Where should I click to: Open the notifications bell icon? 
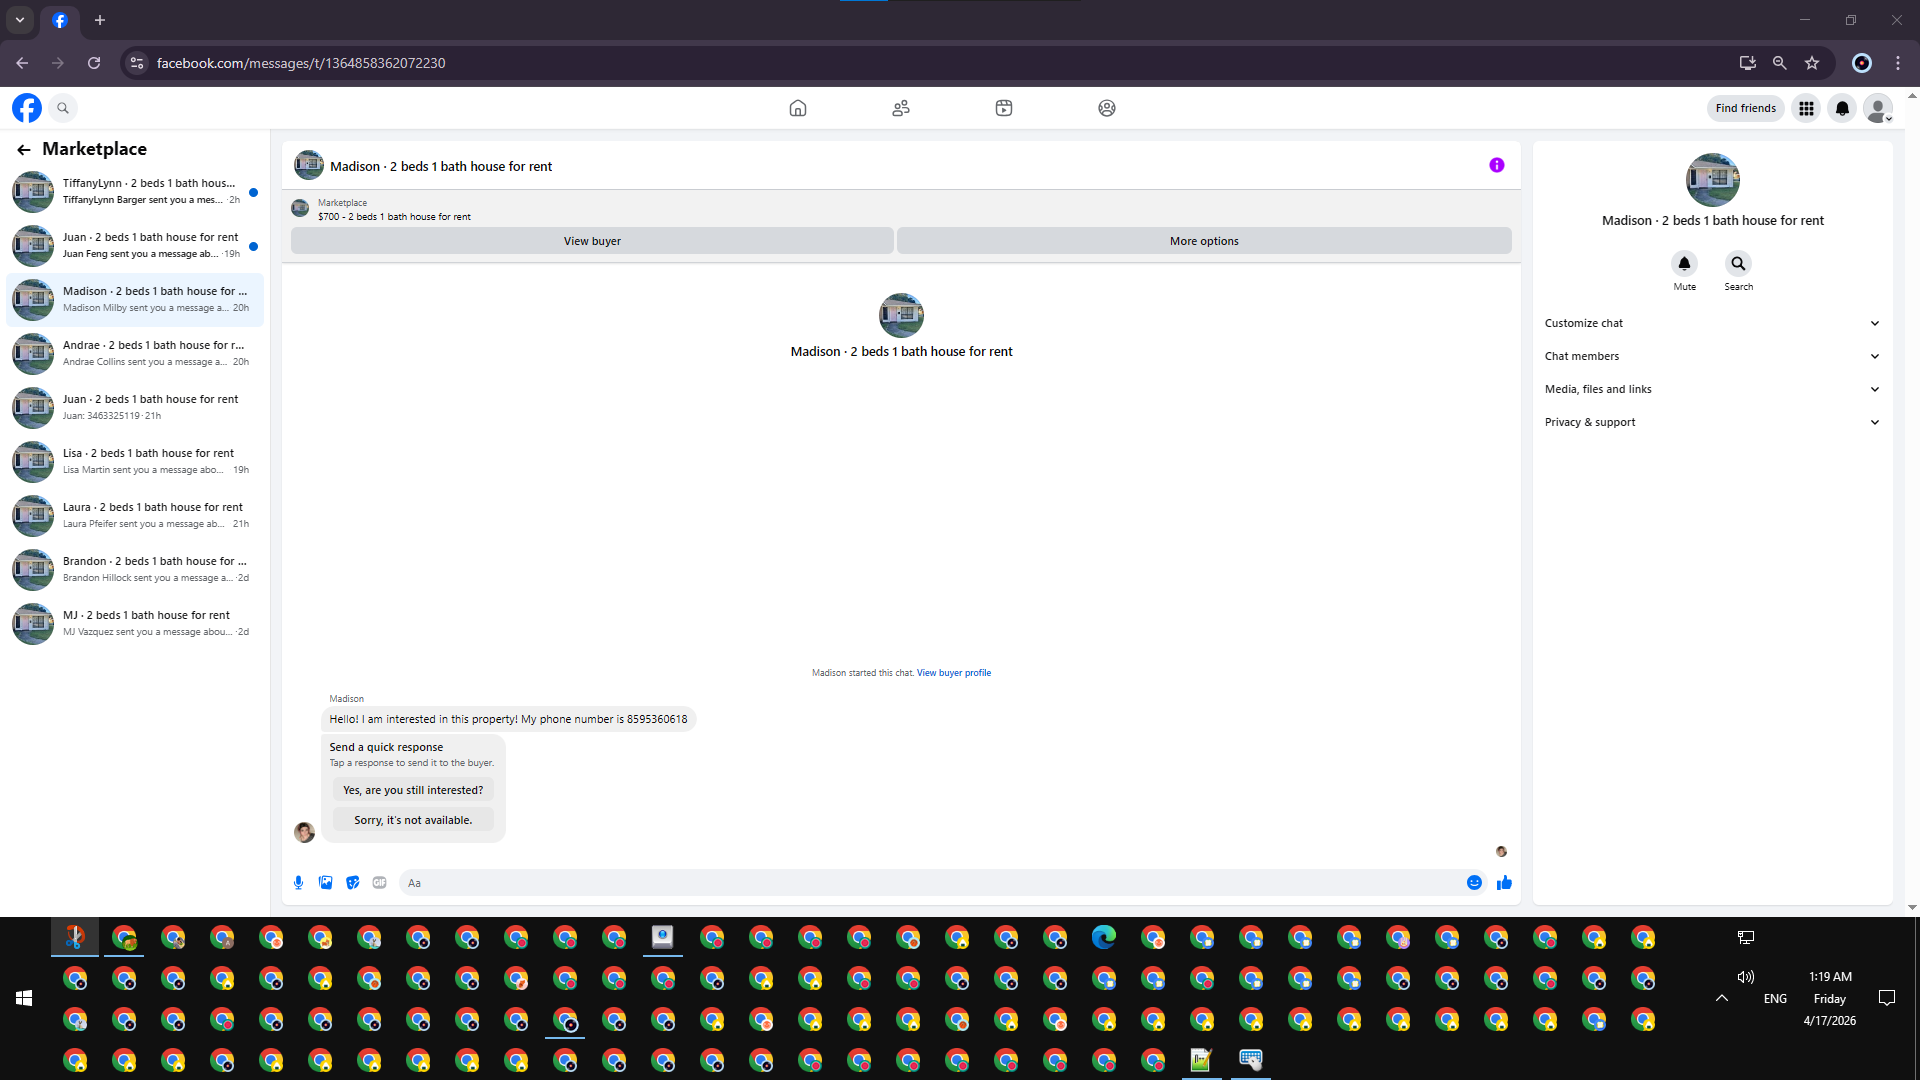tap(1842, 108)
